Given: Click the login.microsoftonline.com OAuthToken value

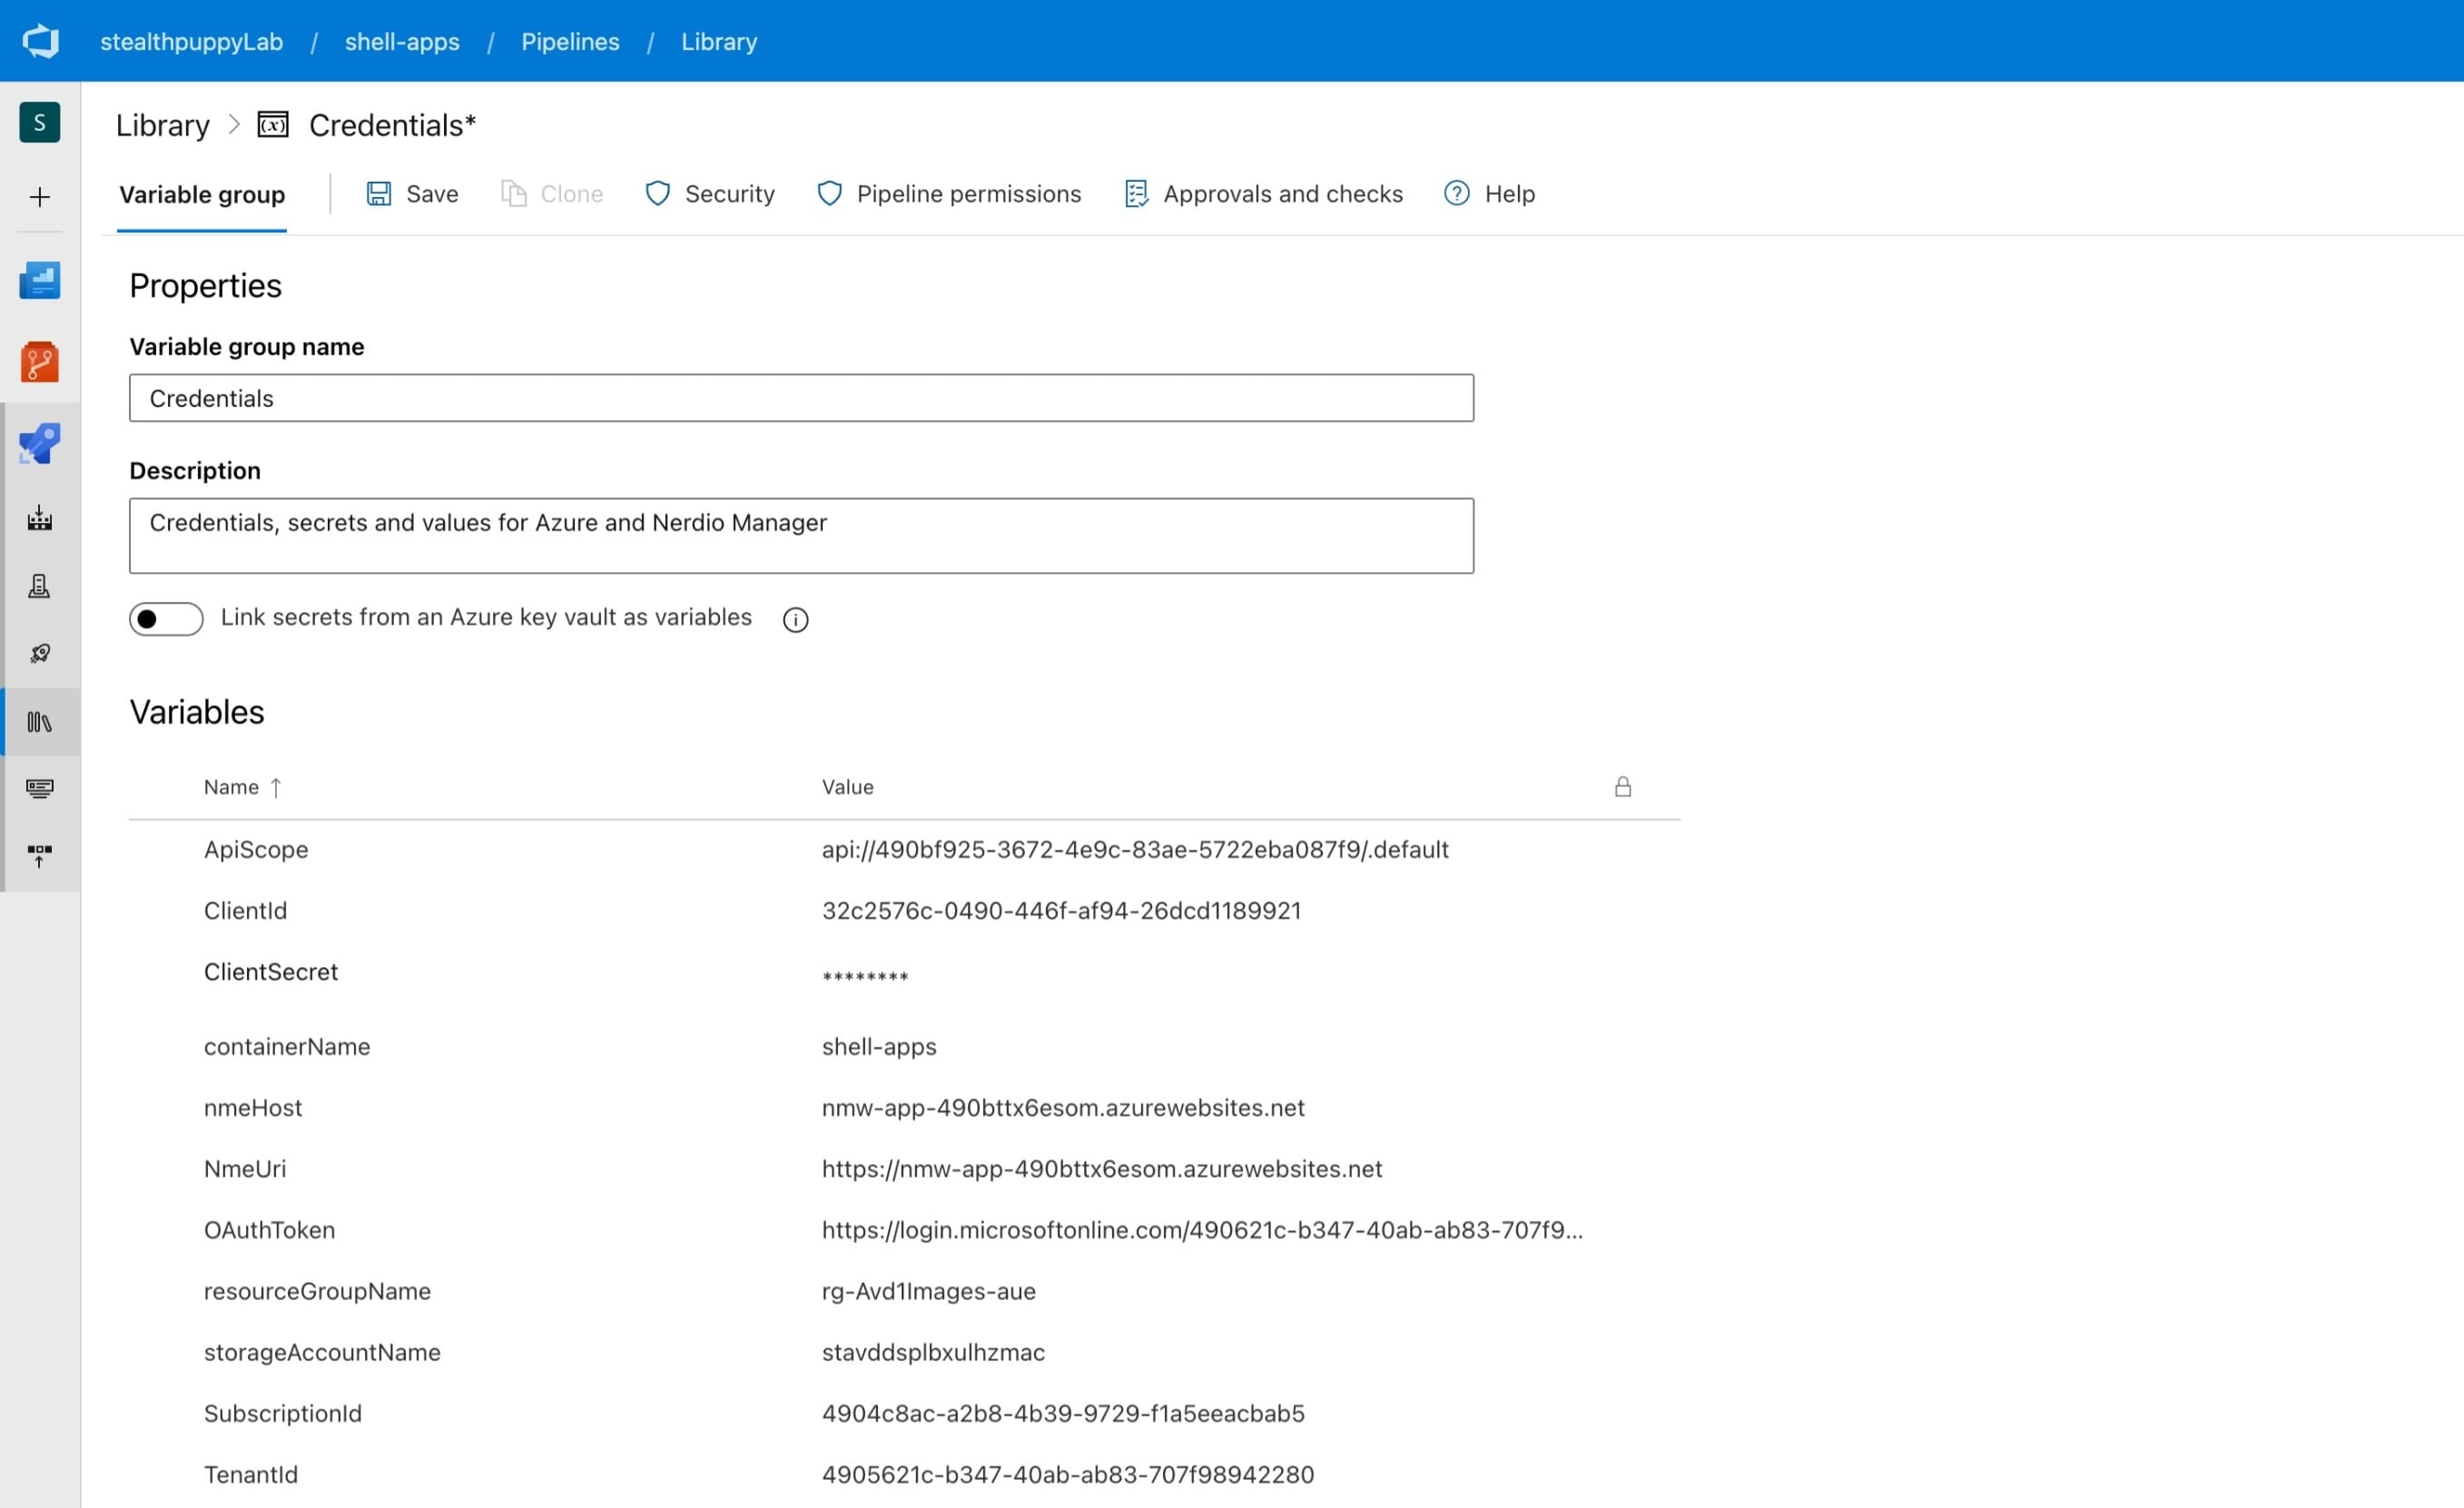Looking at the screenshot, I should coord(1202,1229).
